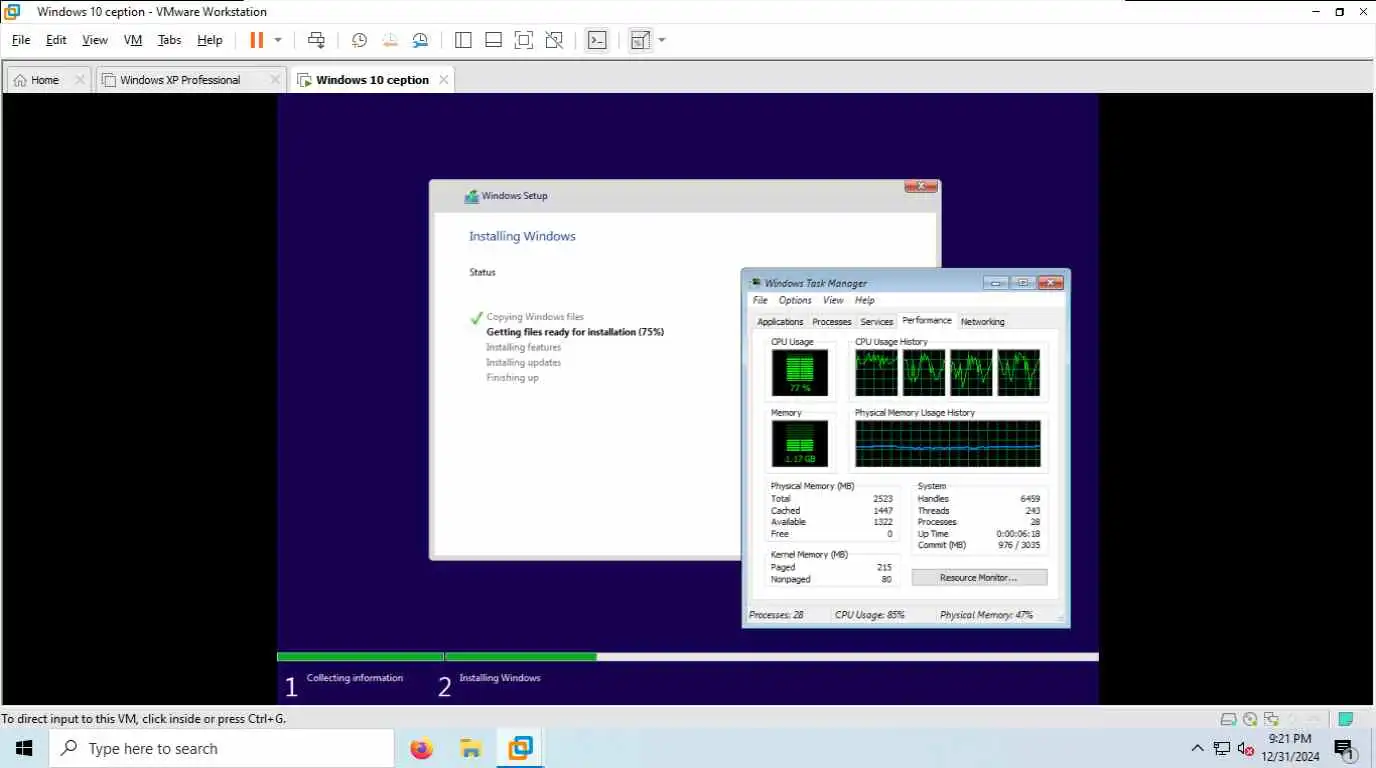Close the Windows Setup dialog
This screenshot has width=1376, height=768.
click(921, 187)
